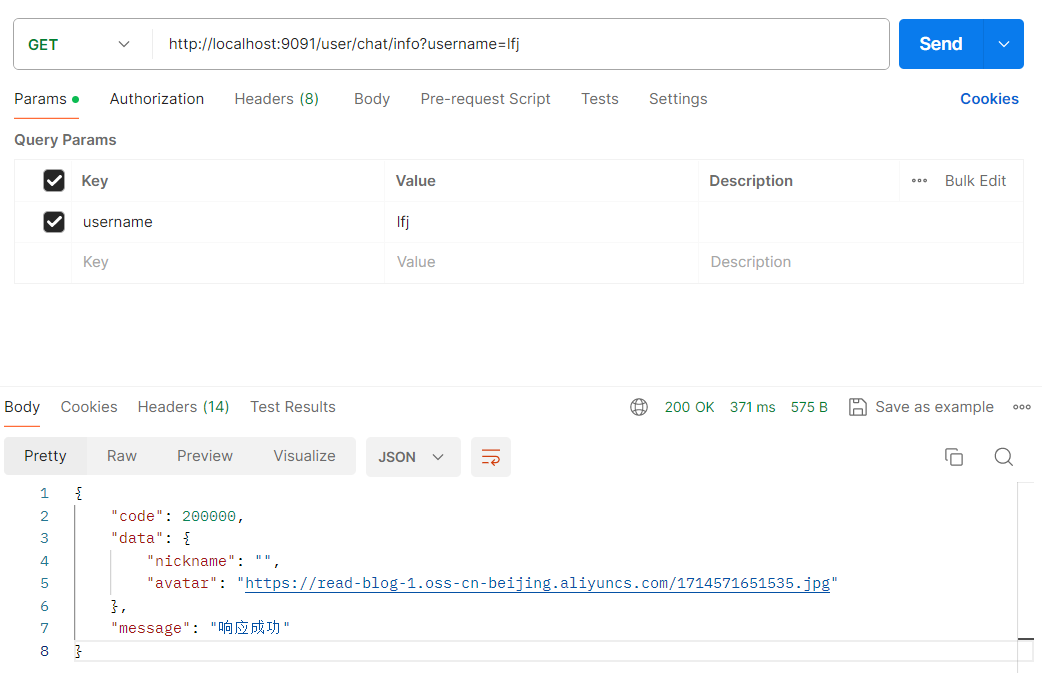This screenshot has width=1042, height=673.
Task: Switch to the Preview view
Action: [205, 456]
